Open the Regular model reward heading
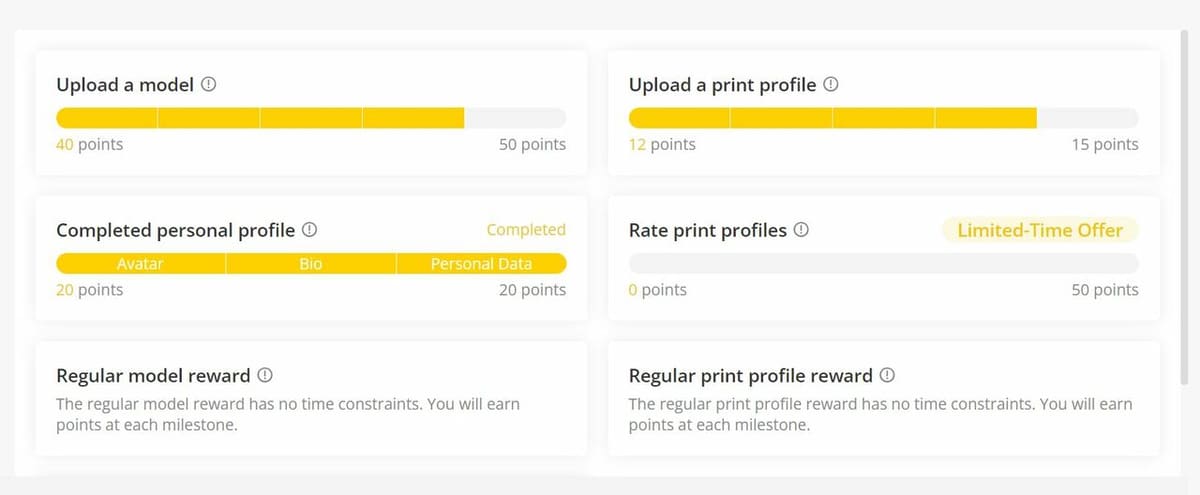1200x495 pixels. 153,376
